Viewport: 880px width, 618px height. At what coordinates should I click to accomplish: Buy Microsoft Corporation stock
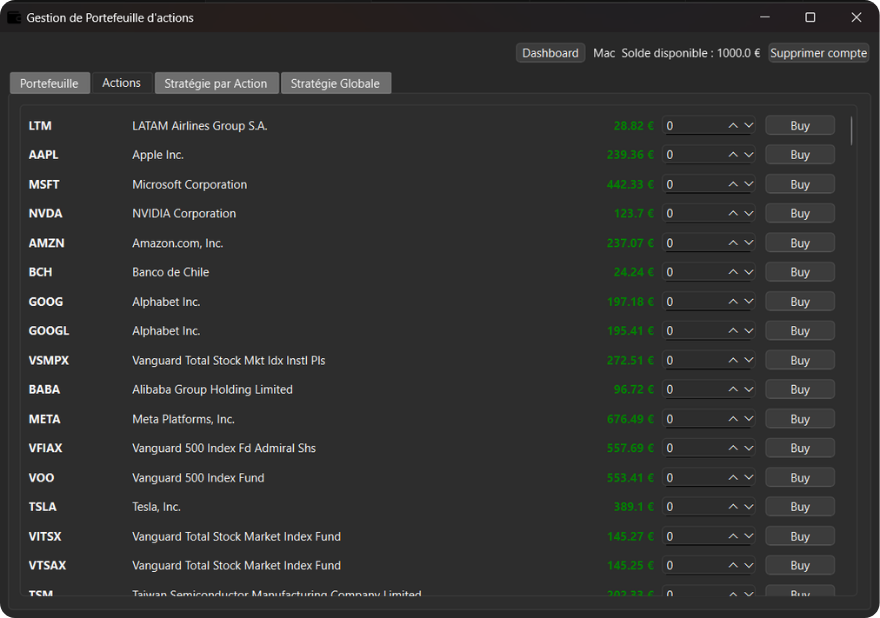coord(800,185)
